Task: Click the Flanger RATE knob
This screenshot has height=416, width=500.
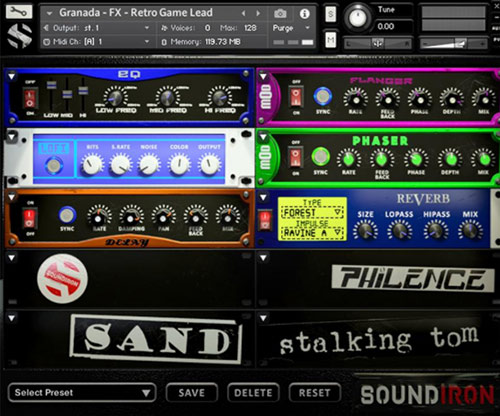Action: (356, 99)
